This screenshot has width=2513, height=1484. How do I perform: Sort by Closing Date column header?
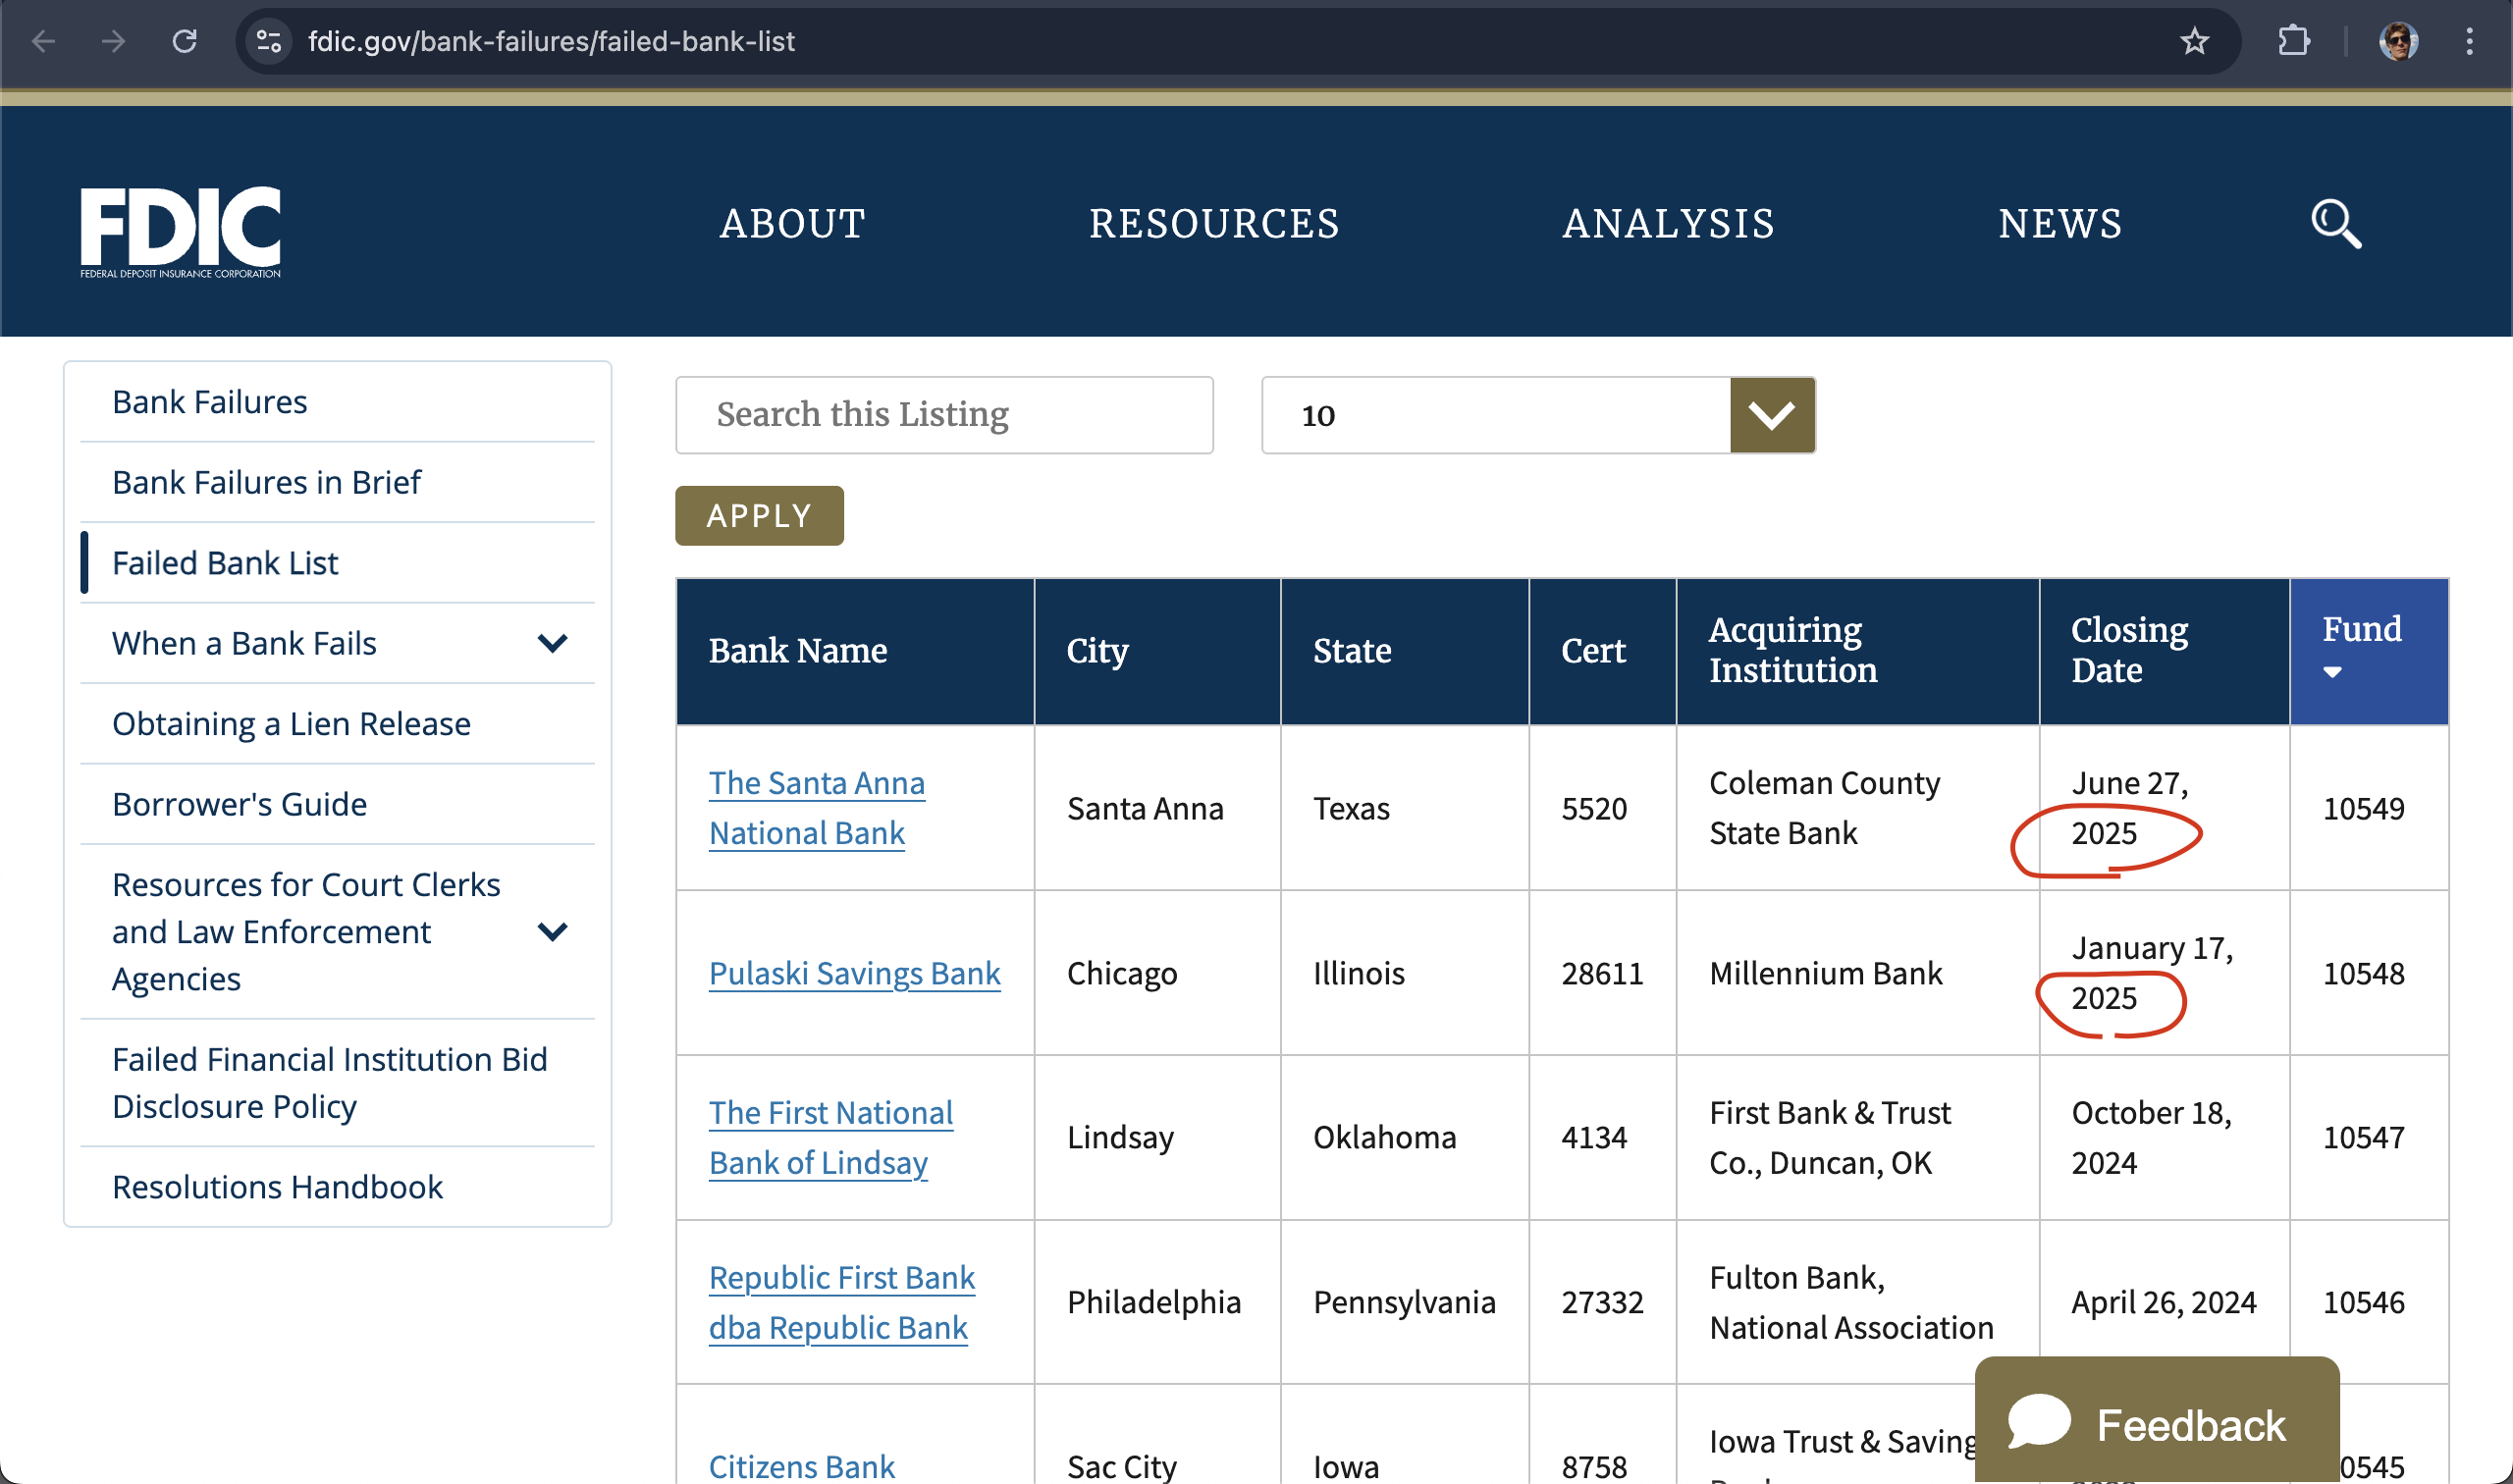2130,650
